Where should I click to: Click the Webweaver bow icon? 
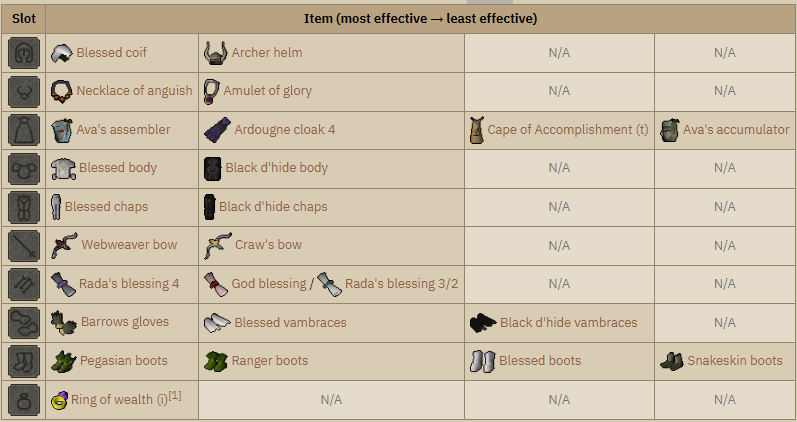(x=65, y=245)
